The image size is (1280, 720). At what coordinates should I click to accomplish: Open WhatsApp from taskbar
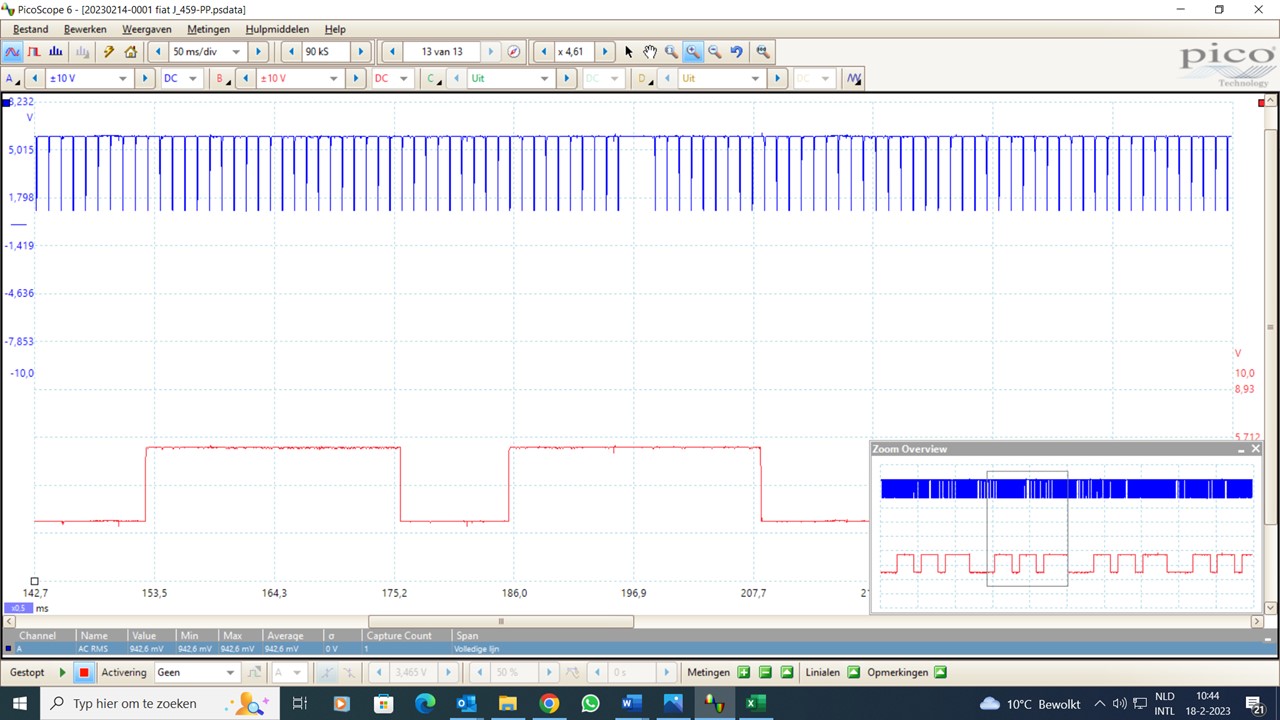[590, 704]
